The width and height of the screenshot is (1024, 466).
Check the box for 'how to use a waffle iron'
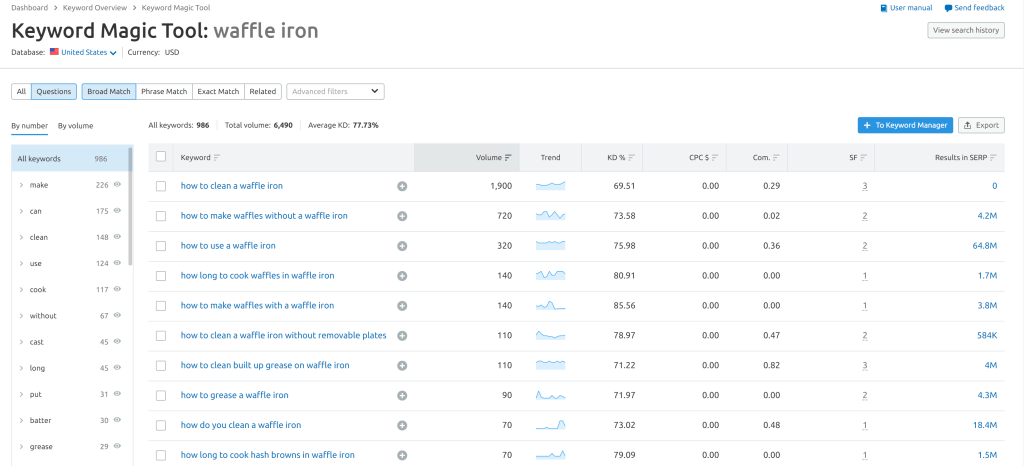point(161,246)
